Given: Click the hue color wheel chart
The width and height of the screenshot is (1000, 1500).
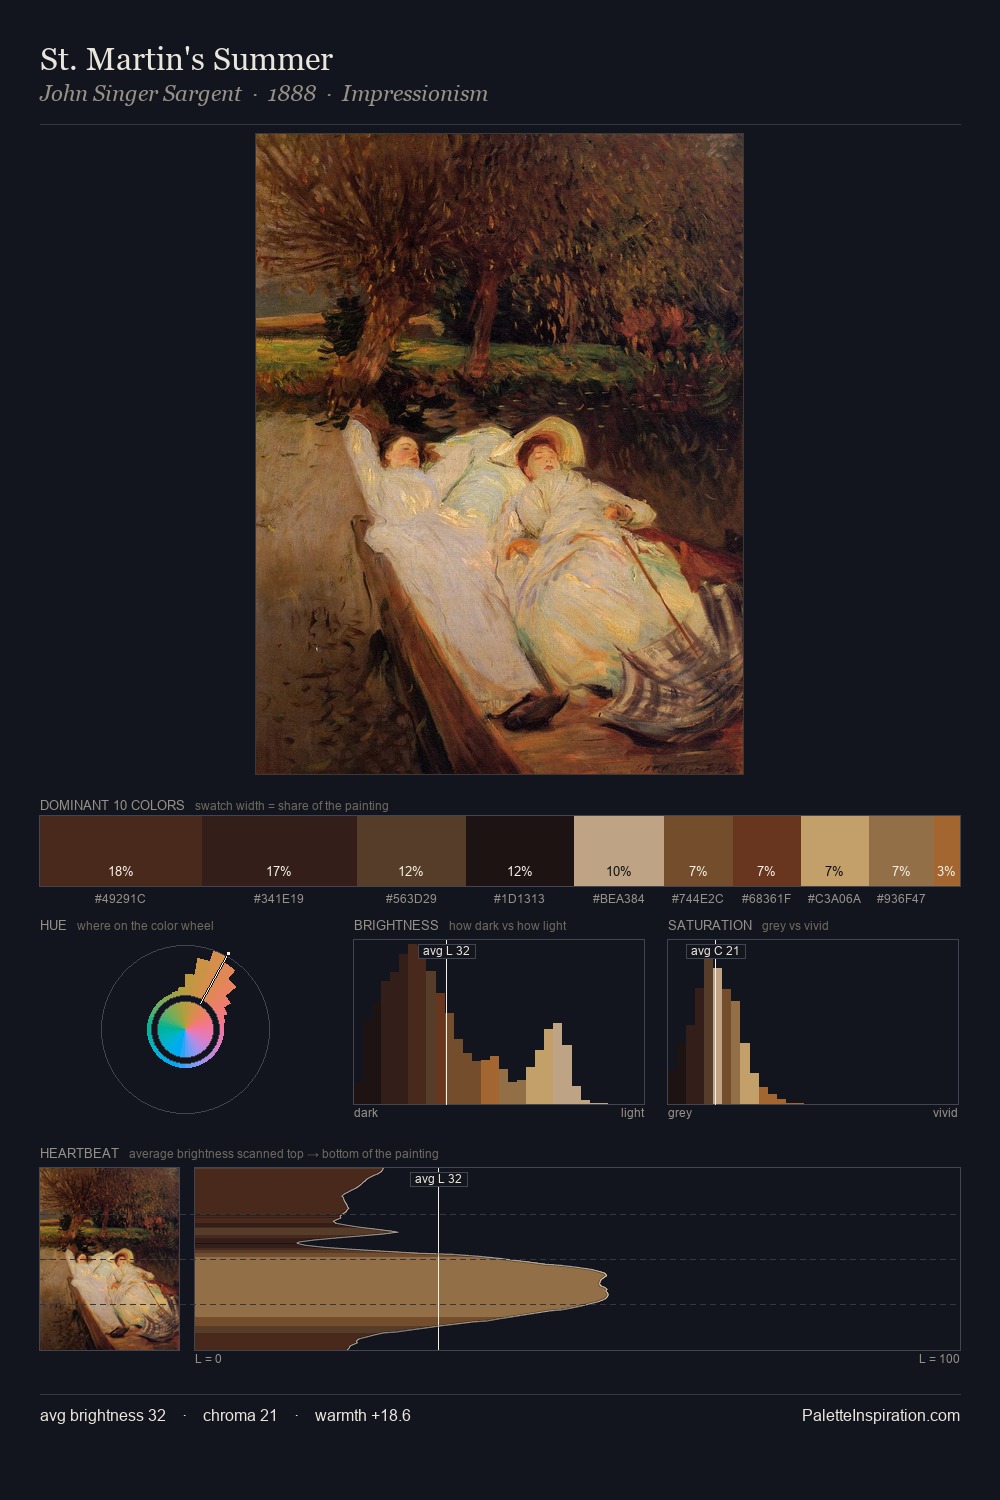Looking at the screenshot, I should pyautogui.click(x=185, y=1029).
